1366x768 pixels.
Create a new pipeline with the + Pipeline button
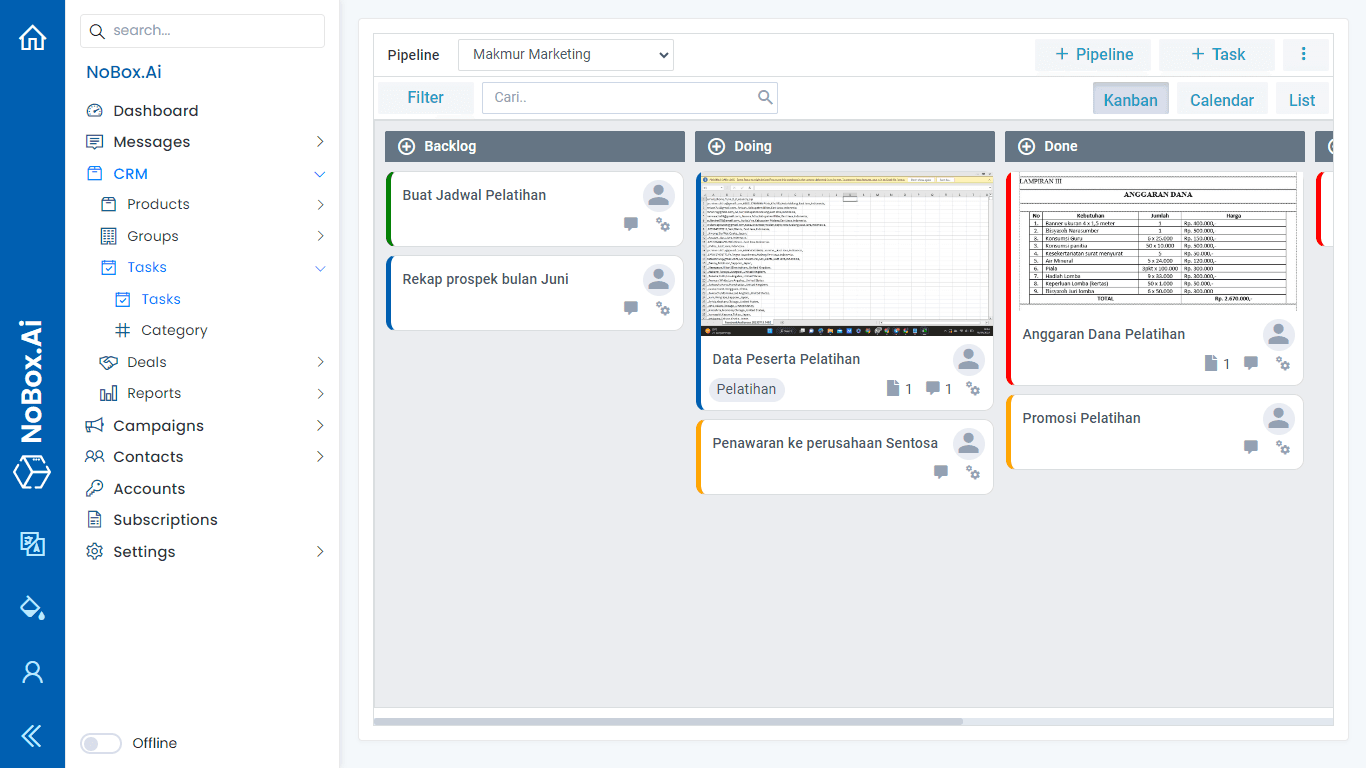point(1092,55)
